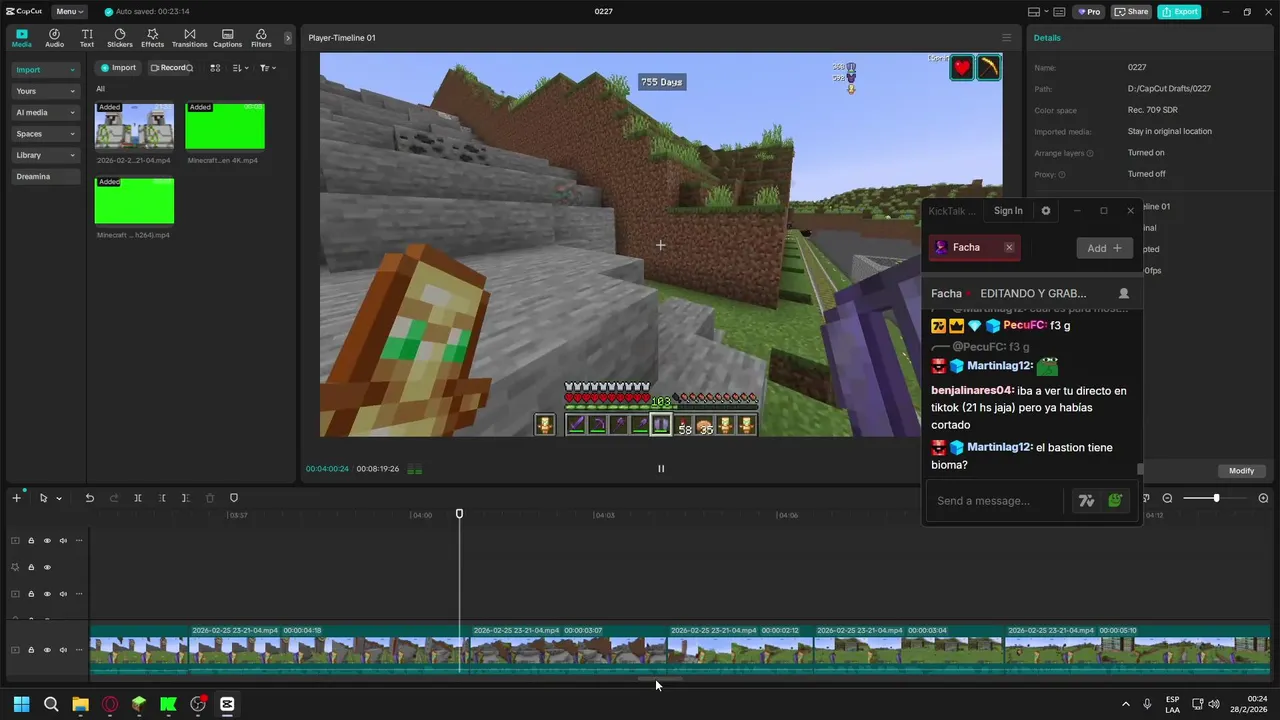1280x720 pixels.
Task: Open the media sort dropdown
Action: click(x=240, y=68)
